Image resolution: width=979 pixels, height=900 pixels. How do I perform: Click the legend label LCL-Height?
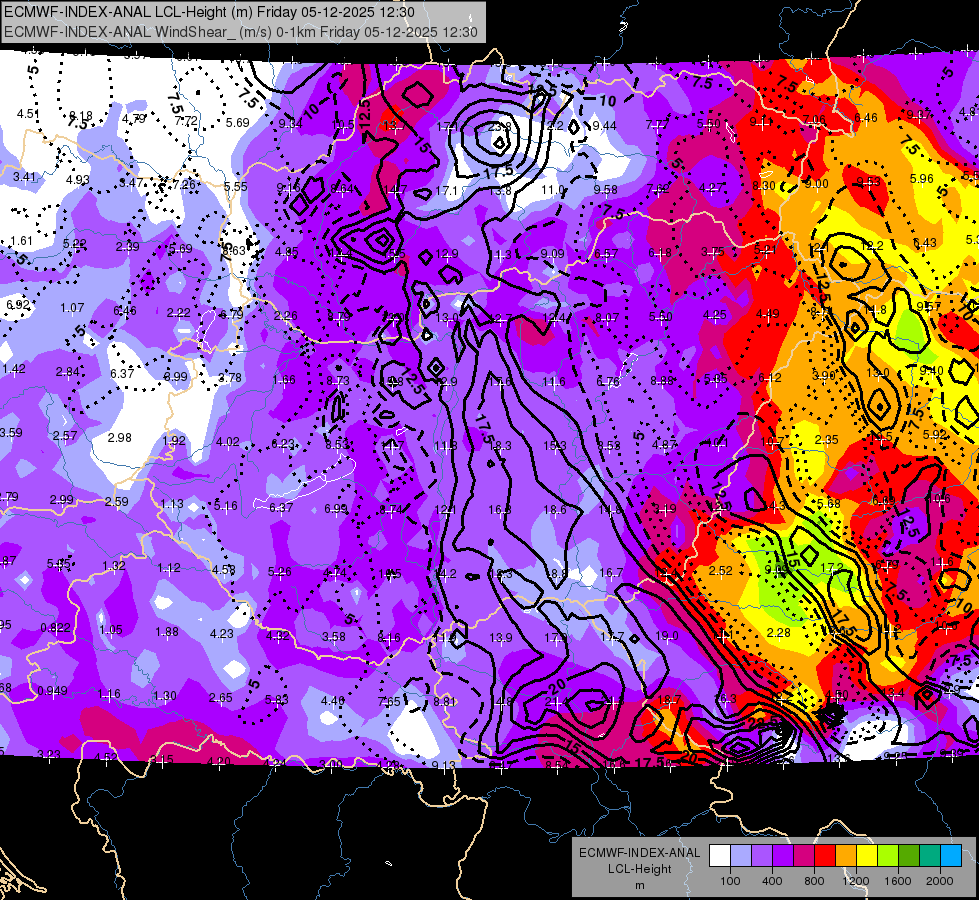click(639, 869)
